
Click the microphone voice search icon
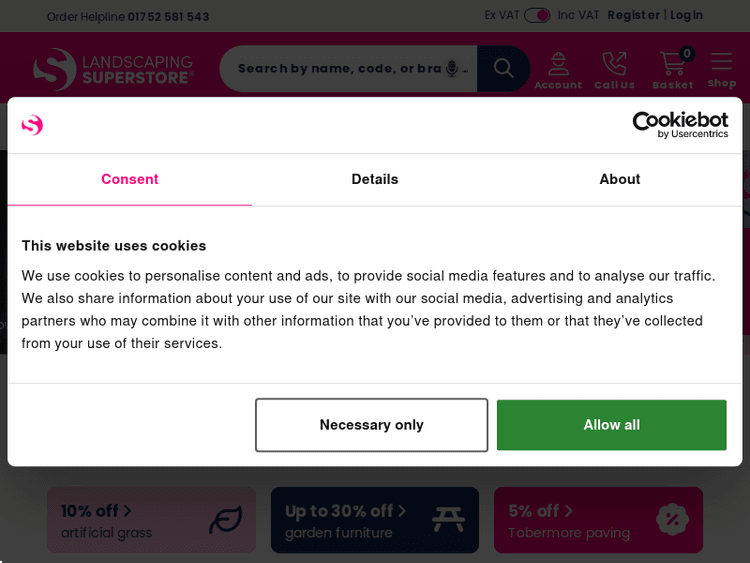pos(452,68)
